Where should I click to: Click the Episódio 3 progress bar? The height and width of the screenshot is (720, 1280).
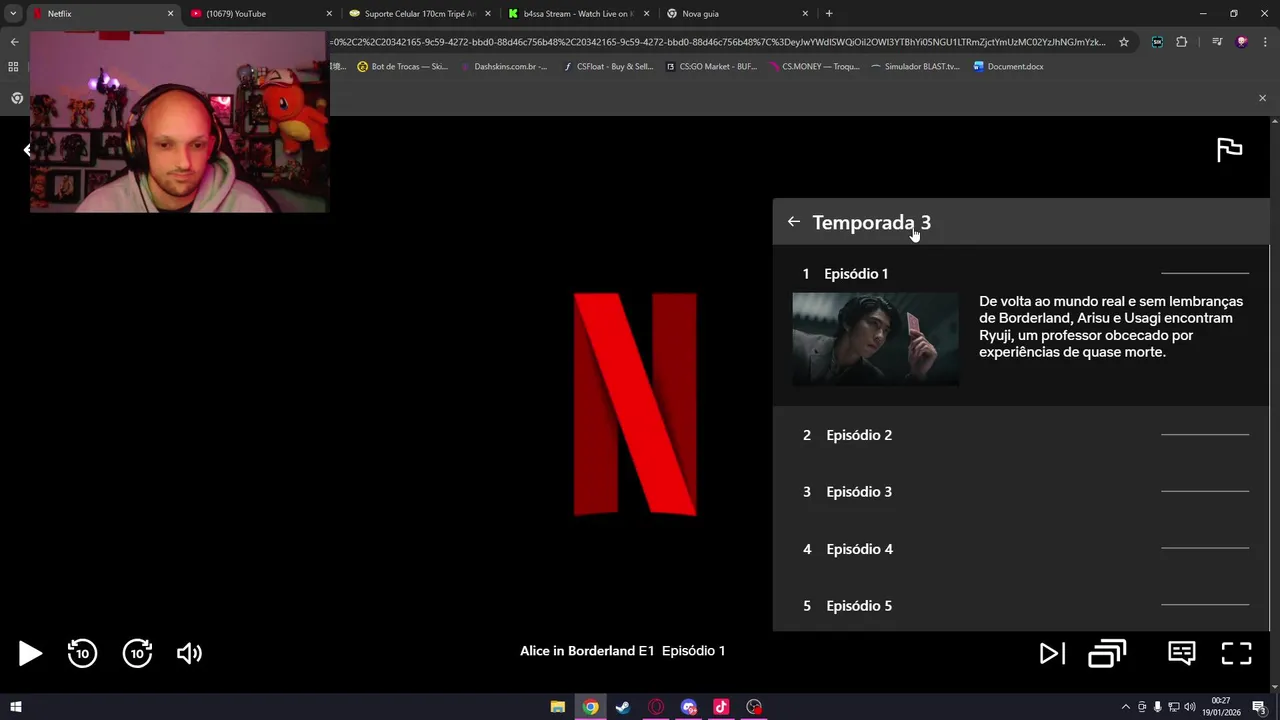pos(1205,492)
